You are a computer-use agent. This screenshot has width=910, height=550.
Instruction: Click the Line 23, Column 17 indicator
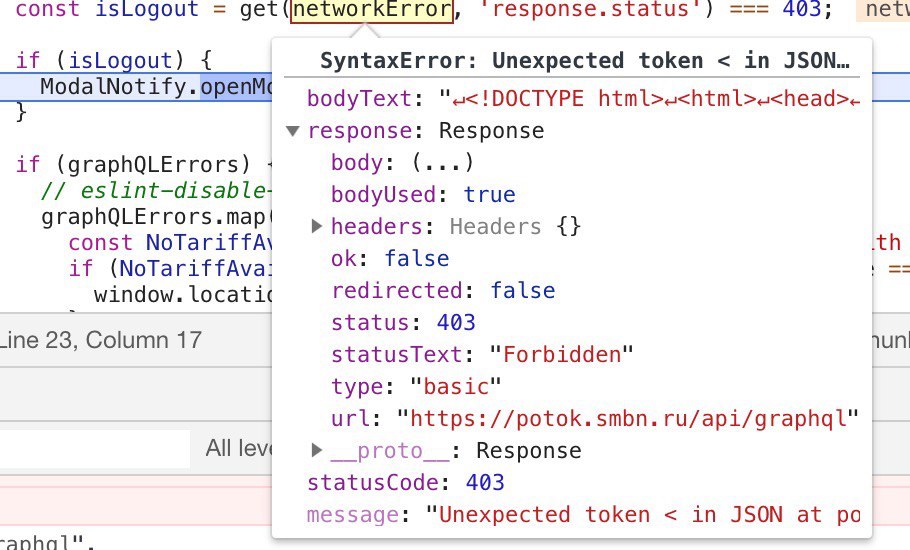click(100, 340)
